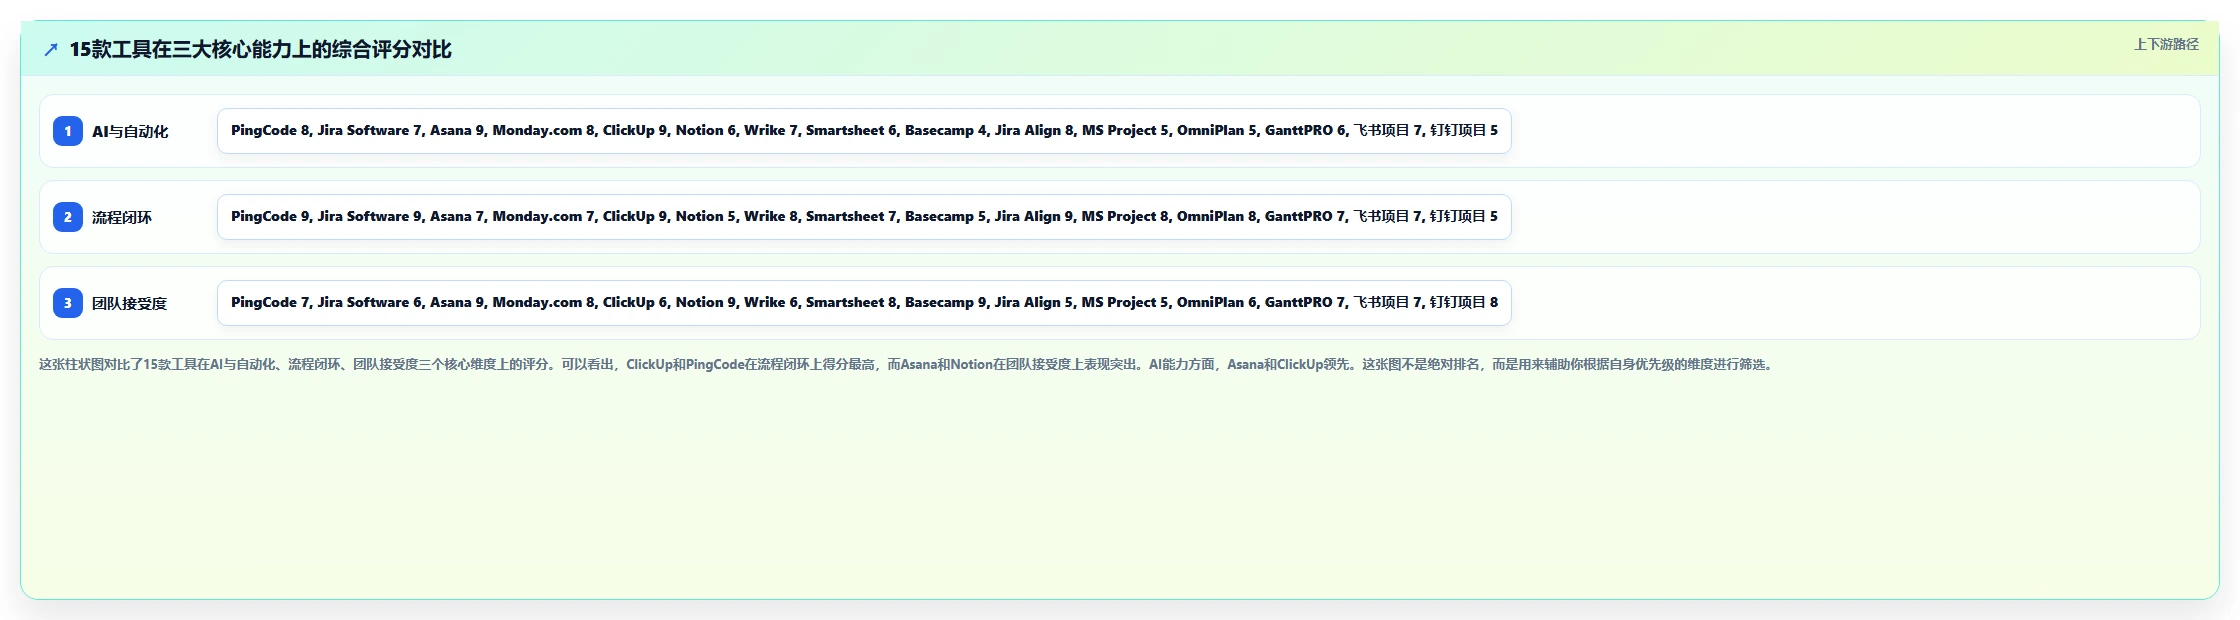This screenshot has width=2240, height=620.
Task: Select the number 1 badge
Action: coord(68,131)
